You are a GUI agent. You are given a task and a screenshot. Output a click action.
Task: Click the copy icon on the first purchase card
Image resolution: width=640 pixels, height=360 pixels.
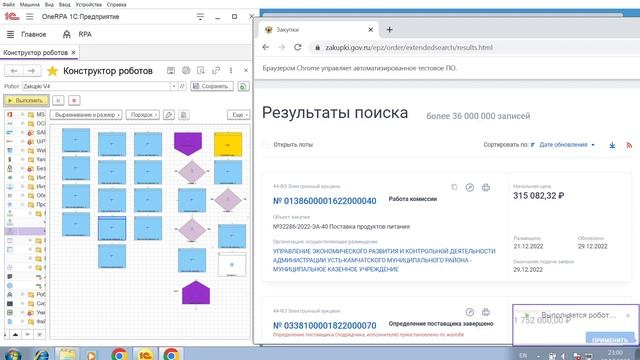pyautogui.click(x=454, y=187)
